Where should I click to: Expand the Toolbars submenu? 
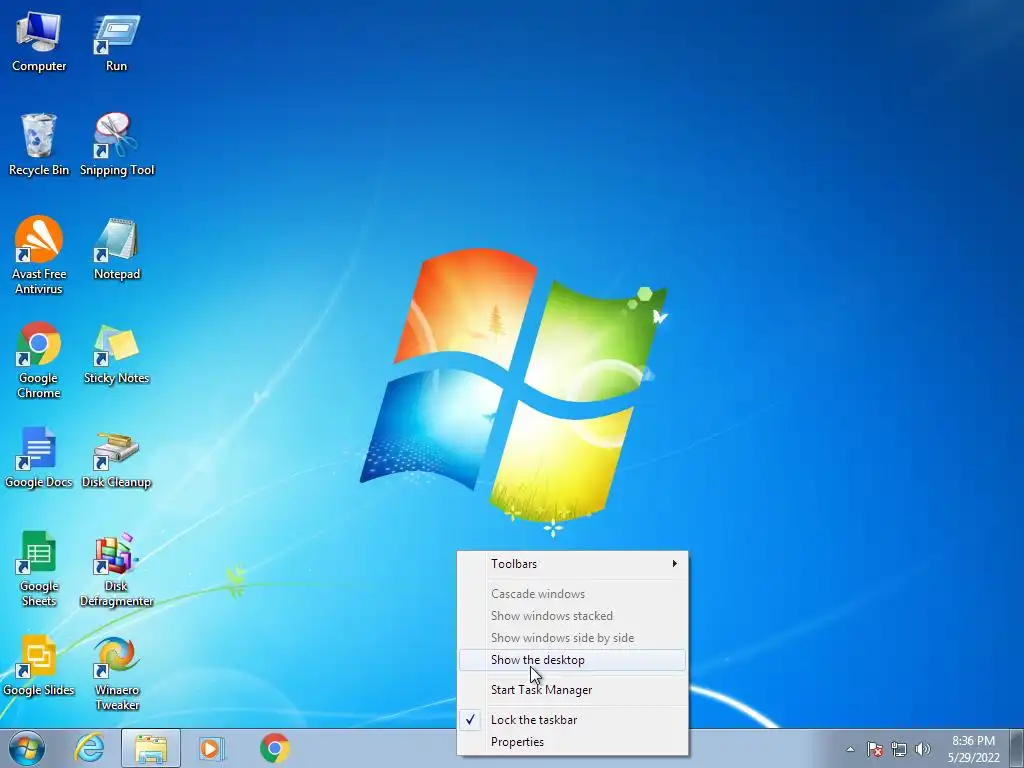573,564
